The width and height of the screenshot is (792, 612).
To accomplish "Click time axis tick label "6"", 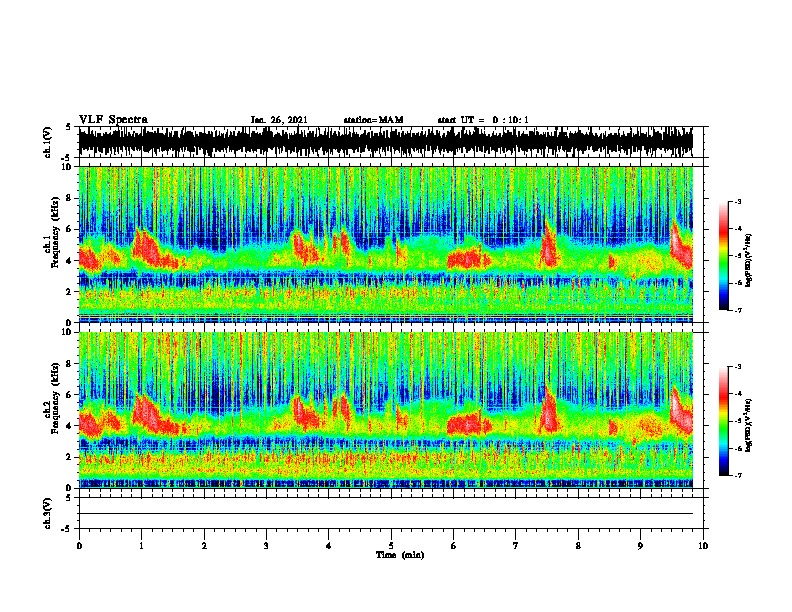I will (454, 545).
